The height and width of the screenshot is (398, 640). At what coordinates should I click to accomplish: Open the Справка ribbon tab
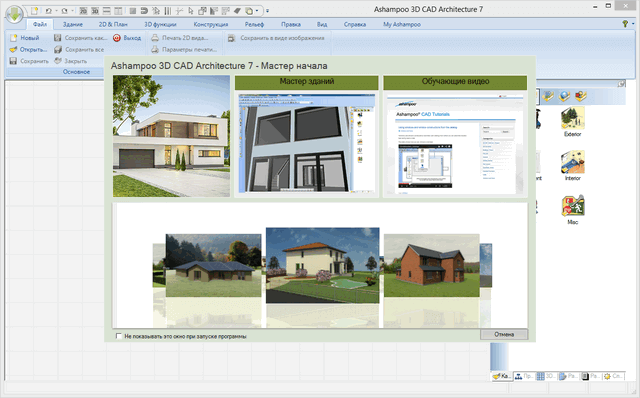click(355, 24)
